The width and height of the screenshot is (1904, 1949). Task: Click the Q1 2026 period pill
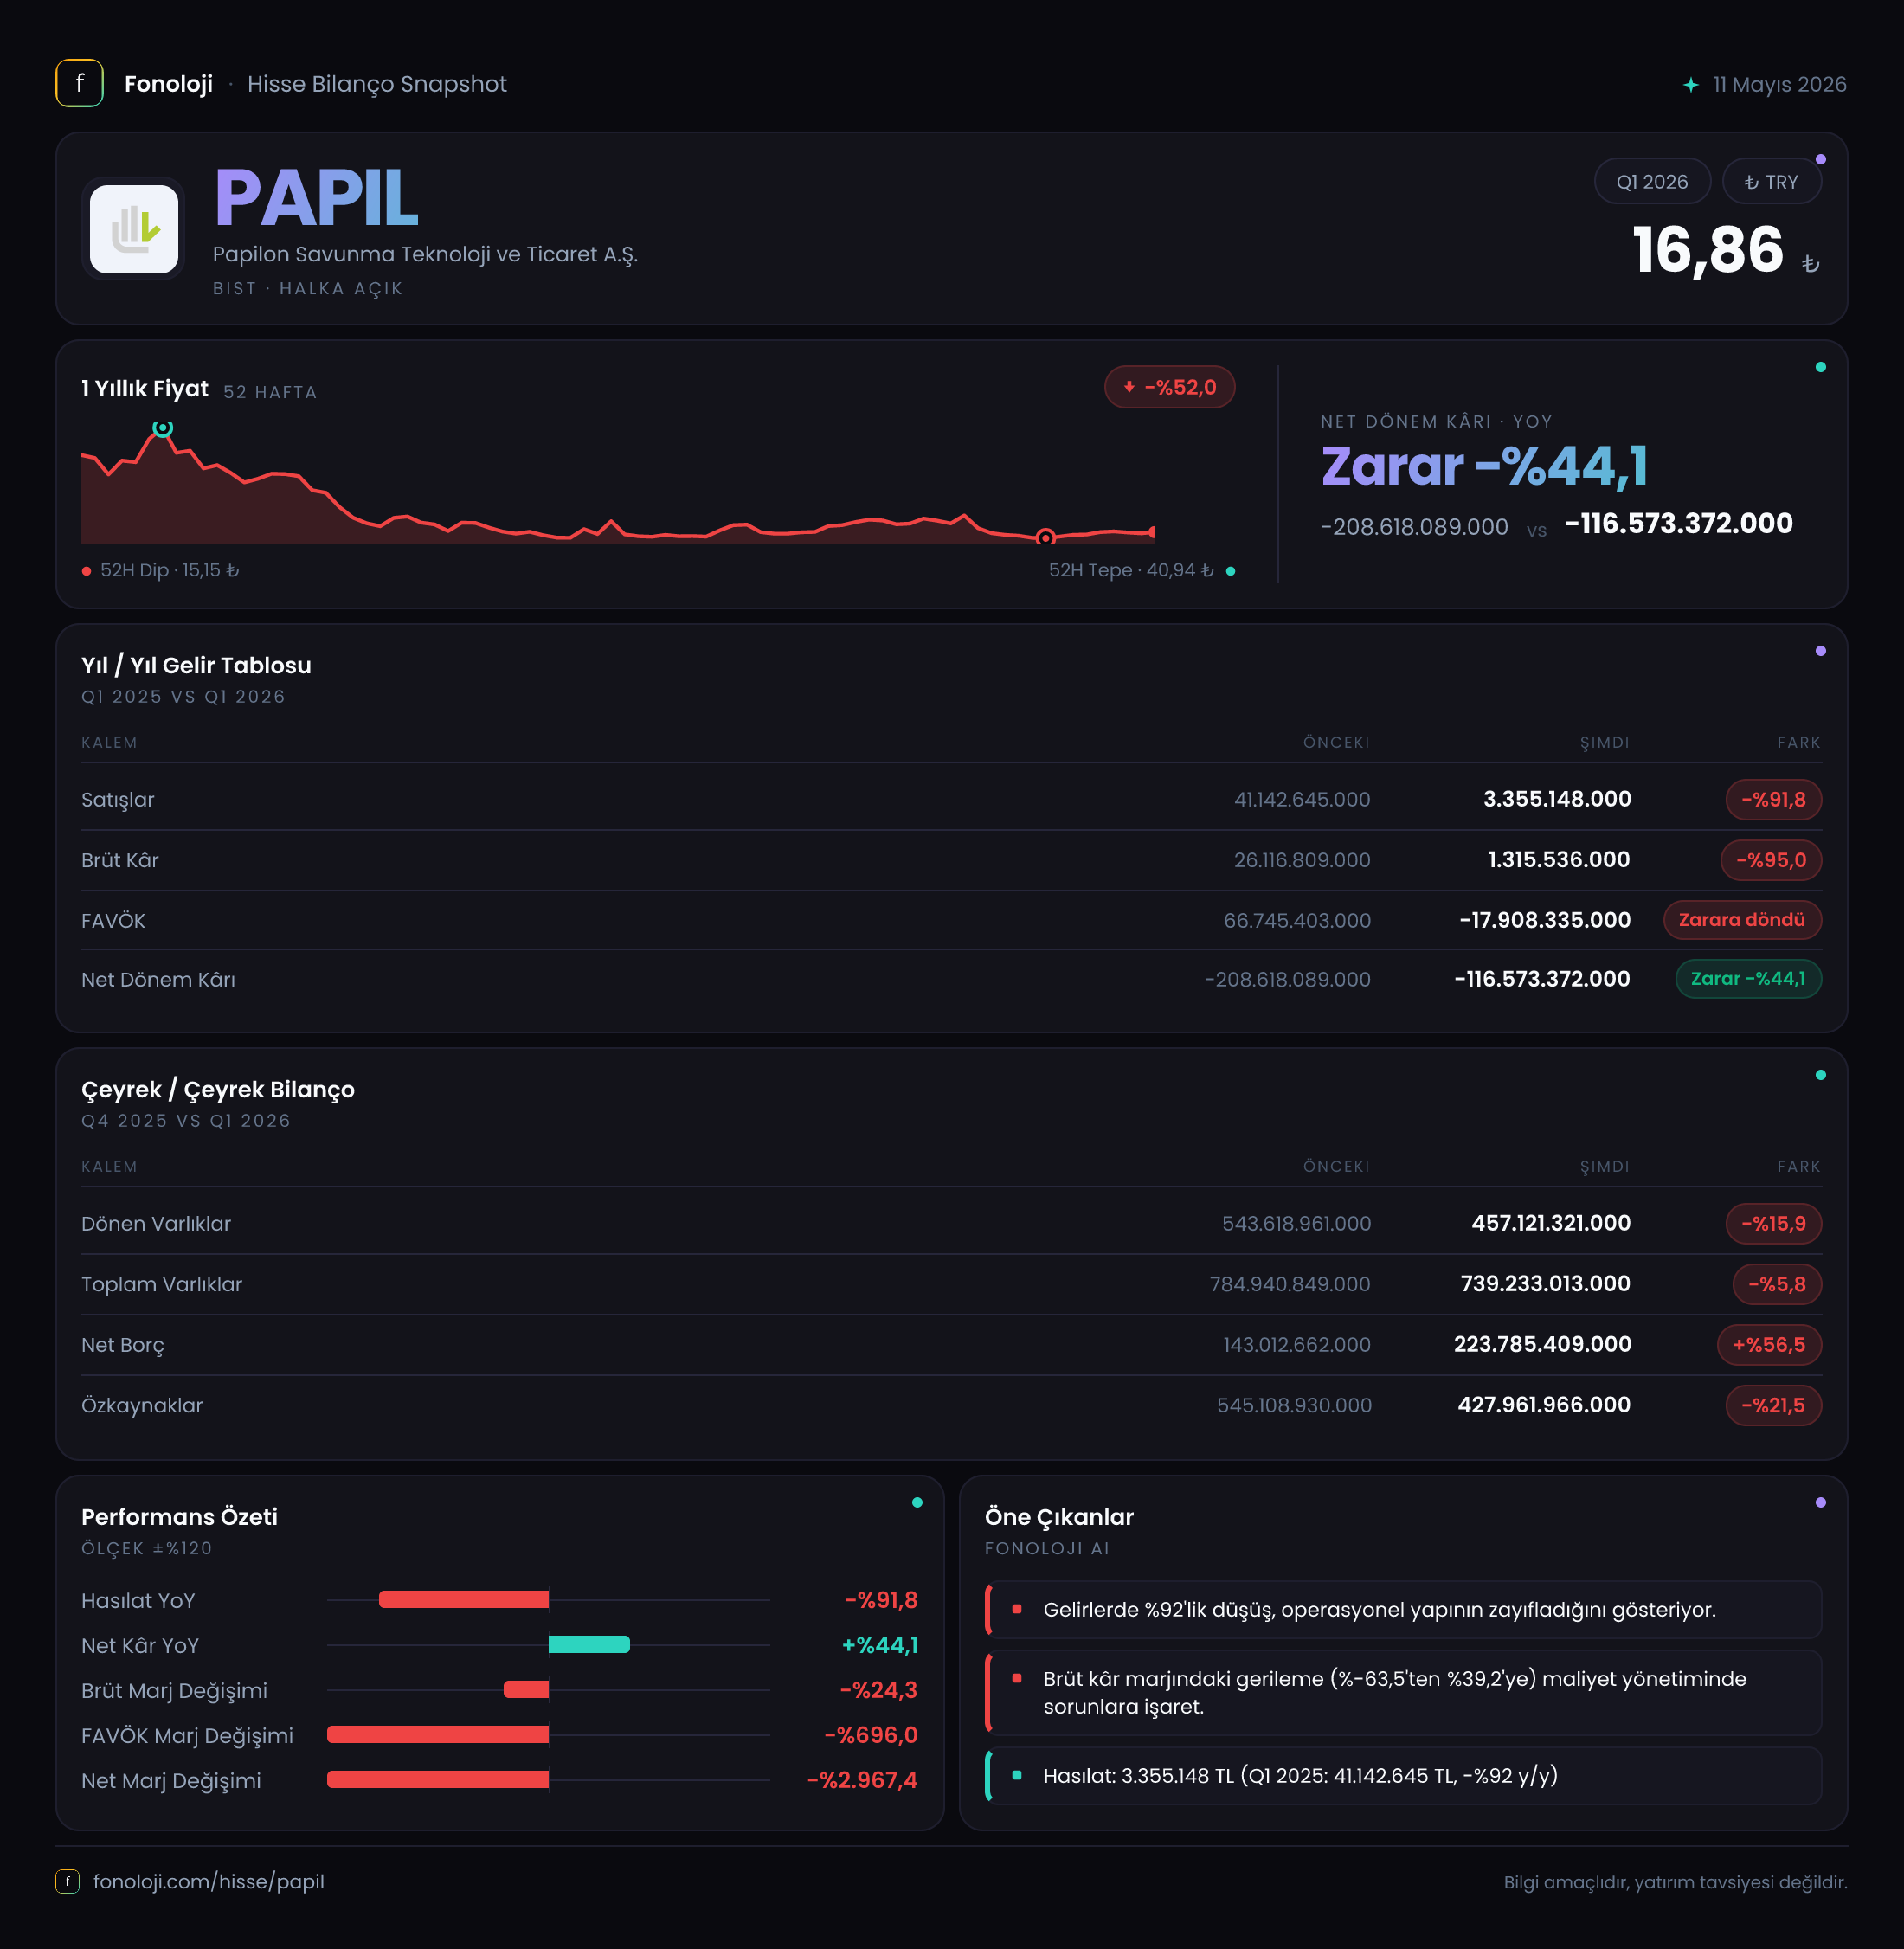1652,182
